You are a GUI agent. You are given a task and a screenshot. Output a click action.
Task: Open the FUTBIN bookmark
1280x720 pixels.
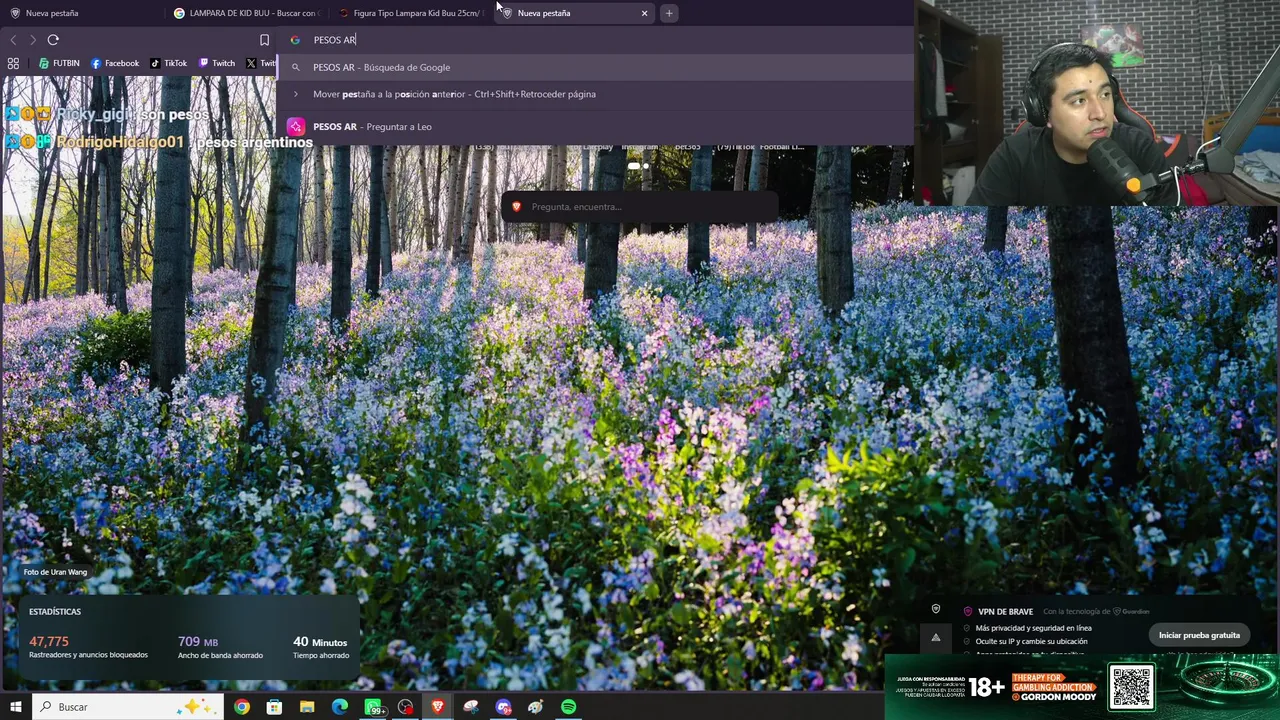59,63
